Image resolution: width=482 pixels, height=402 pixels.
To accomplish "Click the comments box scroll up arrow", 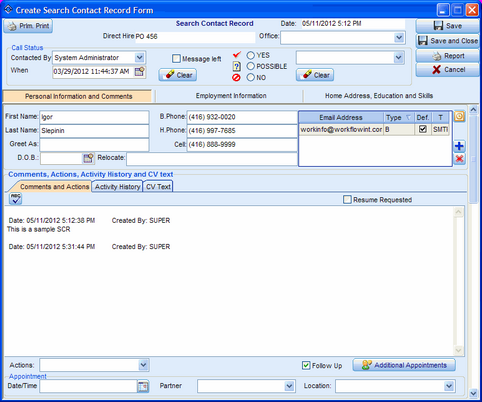I will (x=459, y=212).
